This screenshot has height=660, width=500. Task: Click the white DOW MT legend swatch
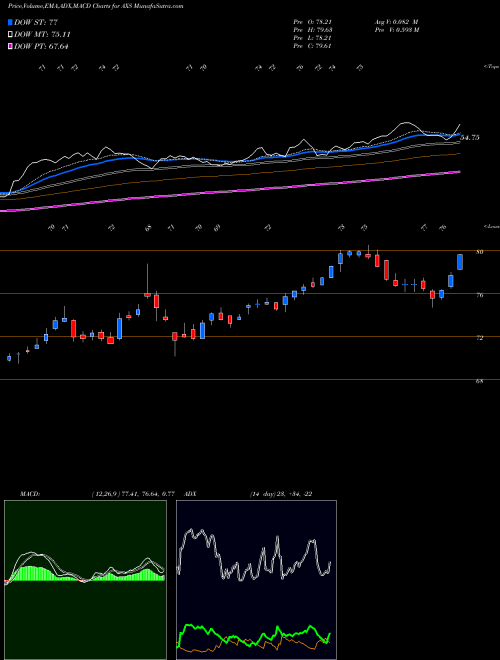[x=10, y=34]
